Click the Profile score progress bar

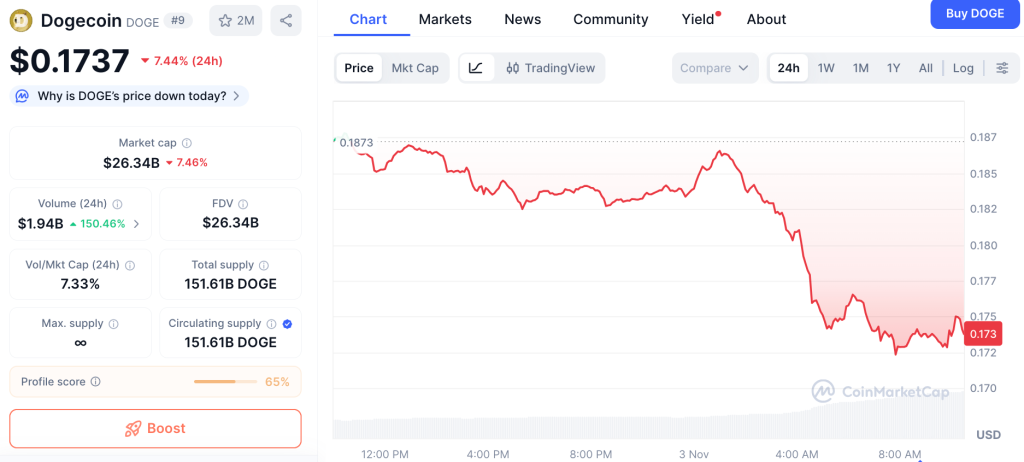point(226,381)
